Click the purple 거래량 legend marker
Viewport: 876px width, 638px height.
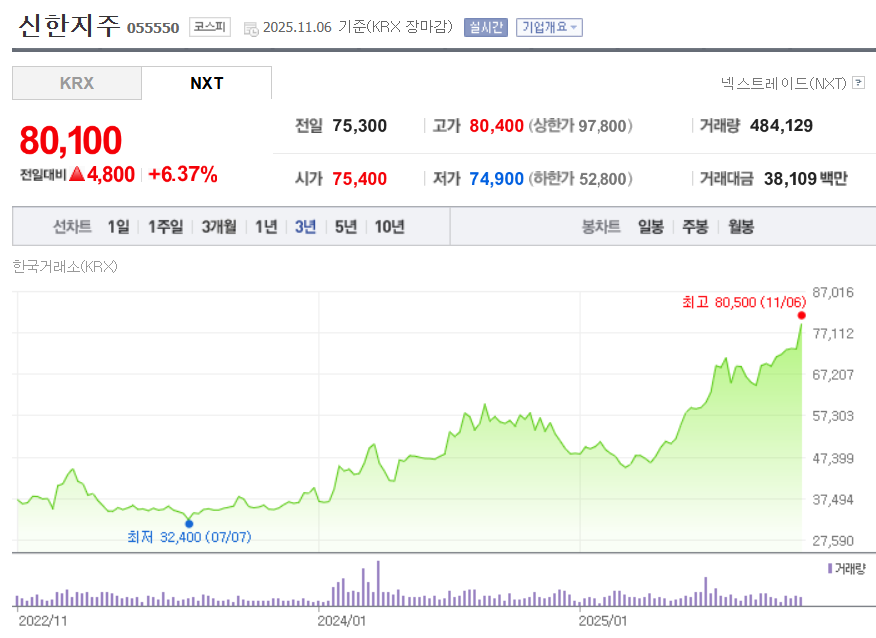830,569
